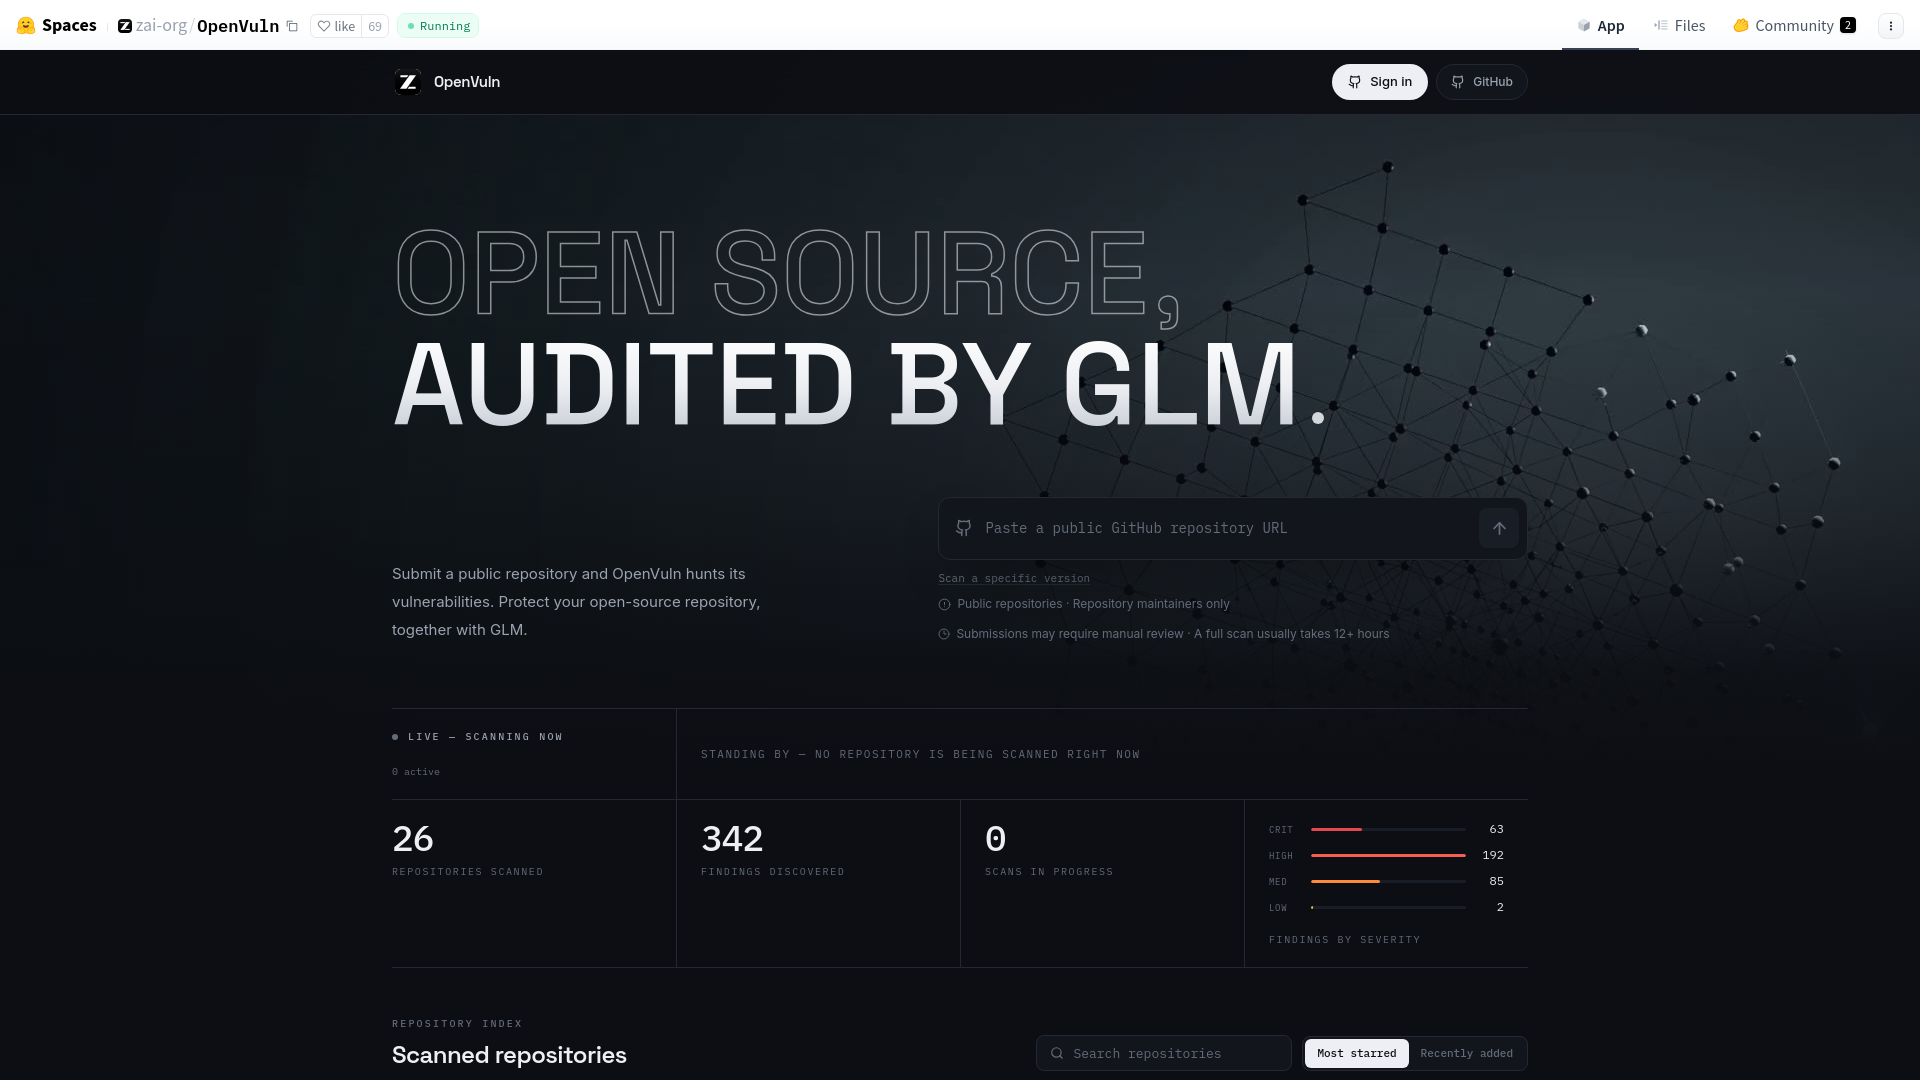Screen dimensions: 1920x1080
Task: Click the MED count 85
Action: pos(1496,881)
